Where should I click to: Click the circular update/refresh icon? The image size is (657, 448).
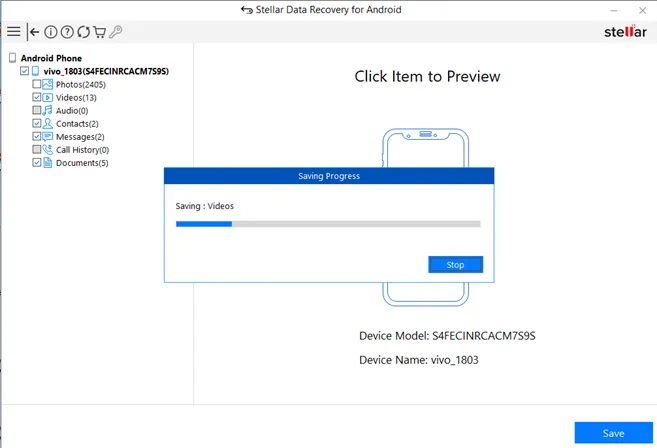click(83, 32)
